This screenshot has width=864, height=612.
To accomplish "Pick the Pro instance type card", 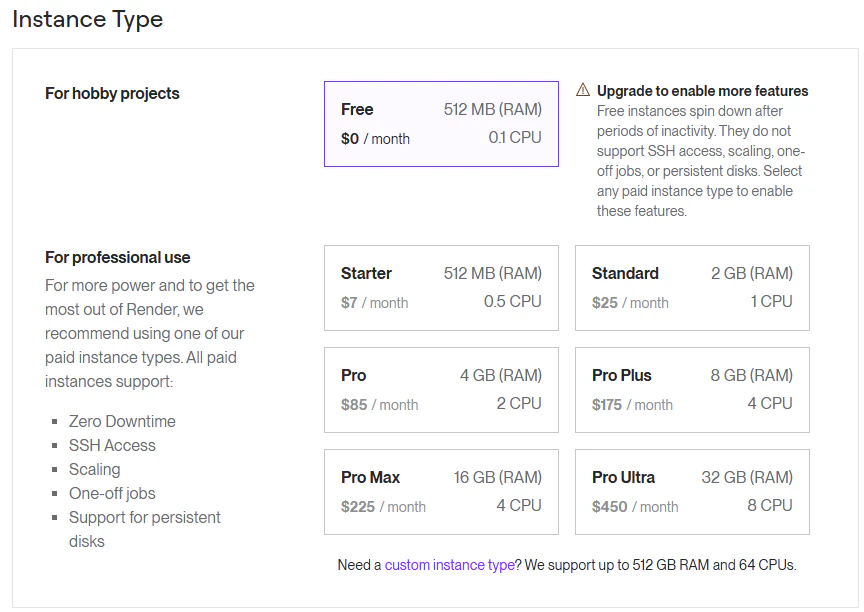I will 441,390.
